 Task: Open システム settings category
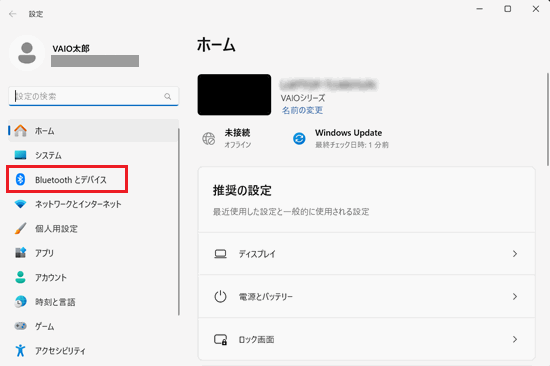(93, 155)
